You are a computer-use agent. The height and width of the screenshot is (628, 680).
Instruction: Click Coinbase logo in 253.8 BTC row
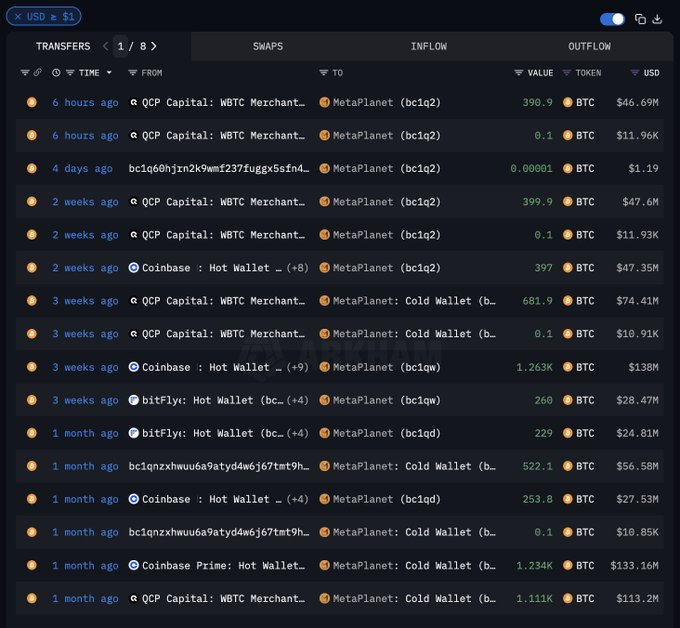(134, 499)
